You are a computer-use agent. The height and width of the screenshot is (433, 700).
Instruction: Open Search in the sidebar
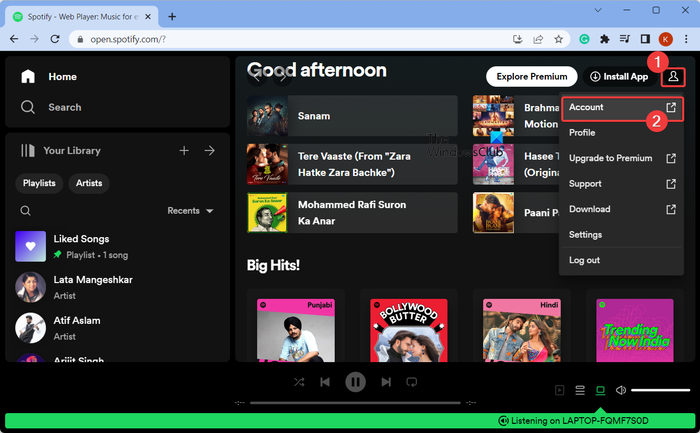pyautogui.click(x=51, y=107)
